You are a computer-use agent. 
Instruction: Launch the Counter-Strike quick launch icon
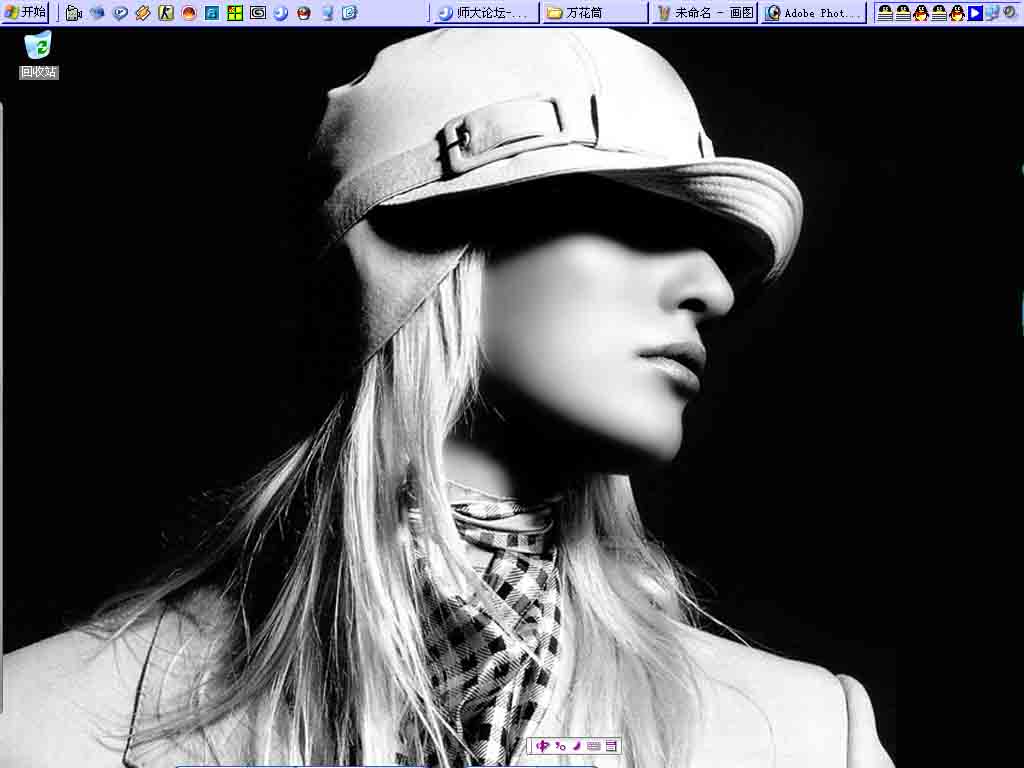(166, 13)
